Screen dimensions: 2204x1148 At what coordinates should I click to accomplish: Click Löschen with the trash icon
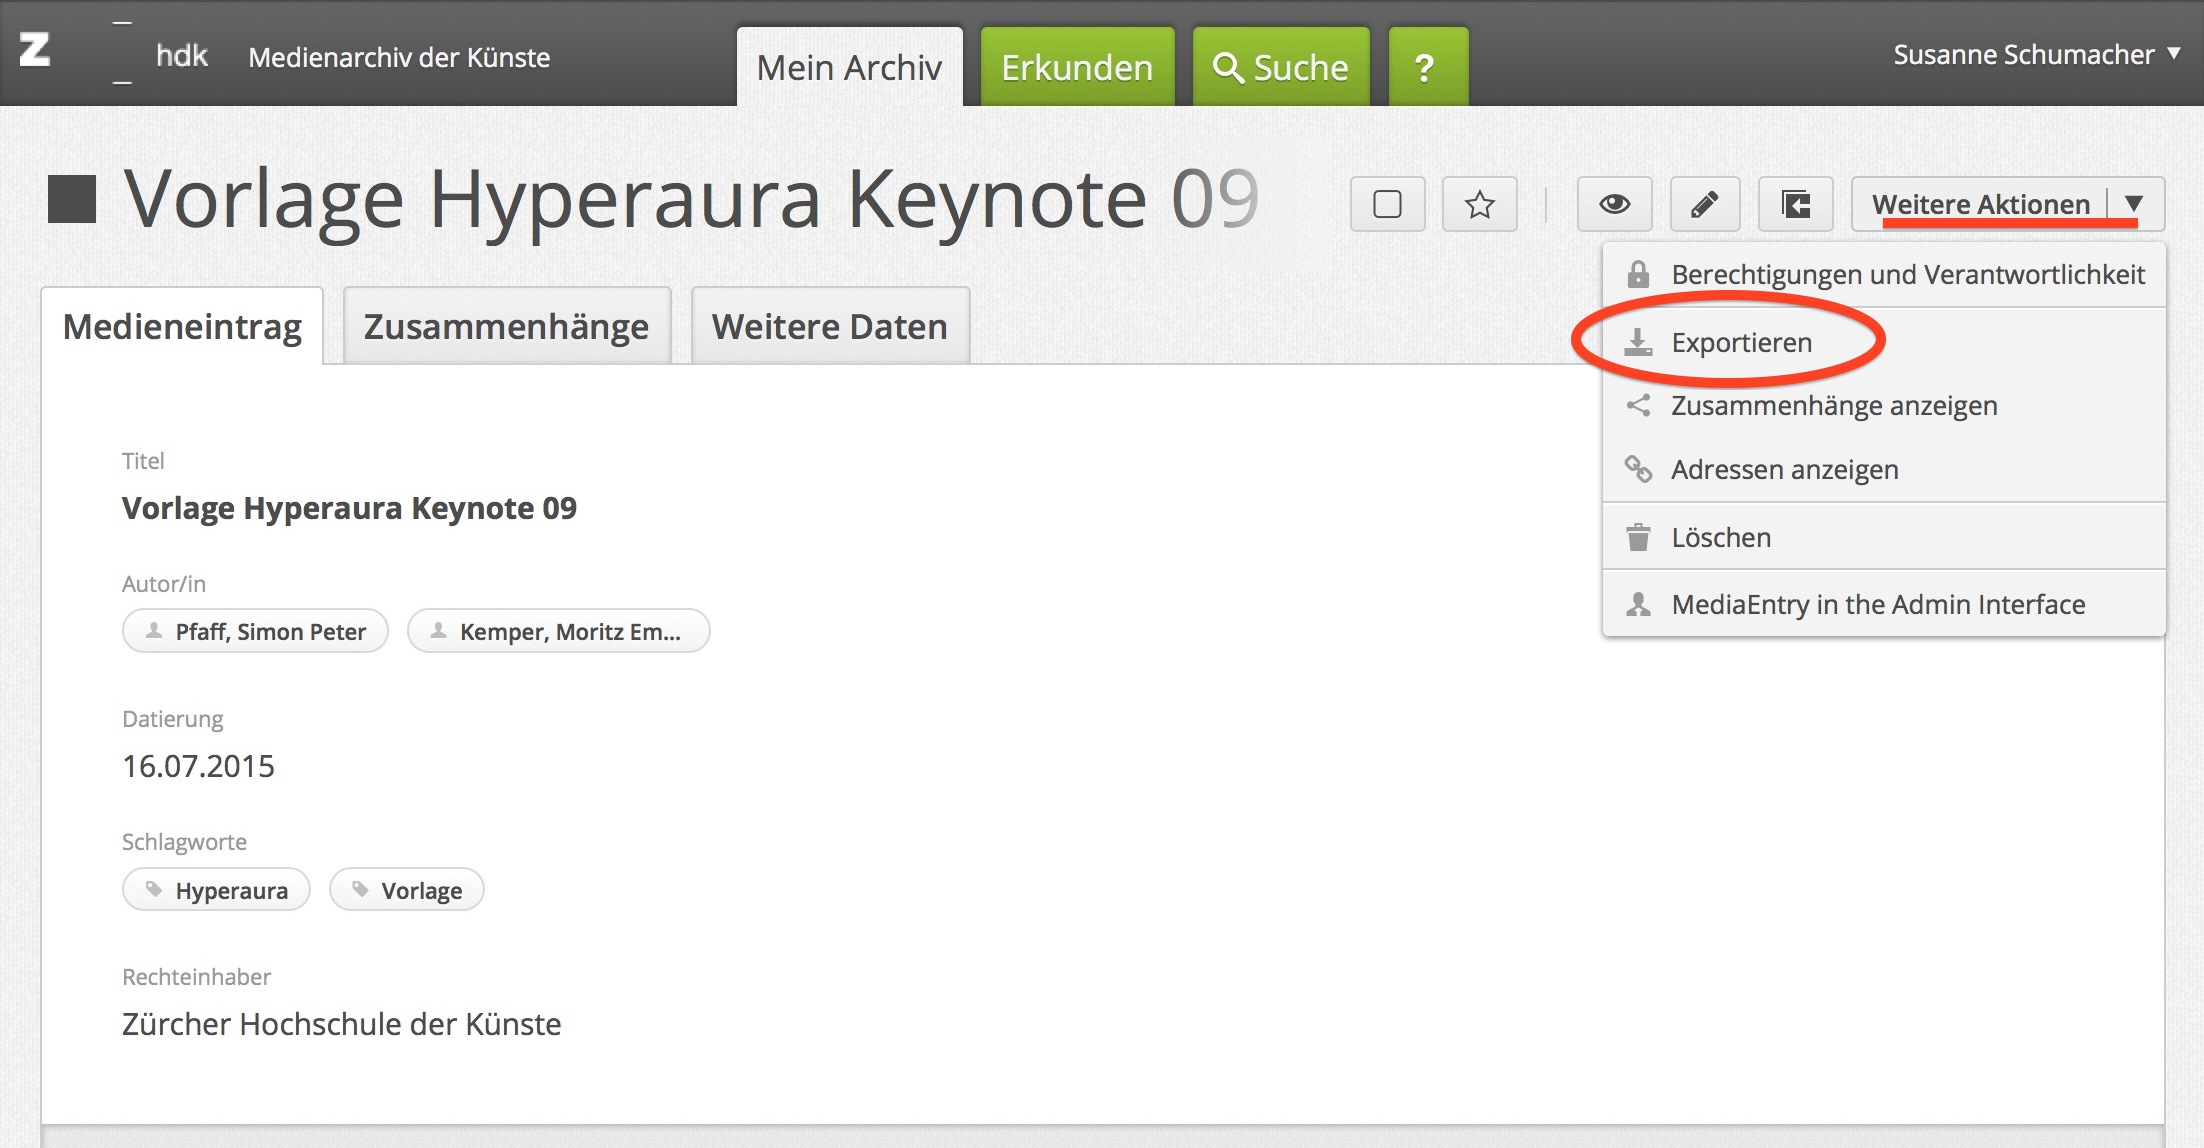(1720, 538)
